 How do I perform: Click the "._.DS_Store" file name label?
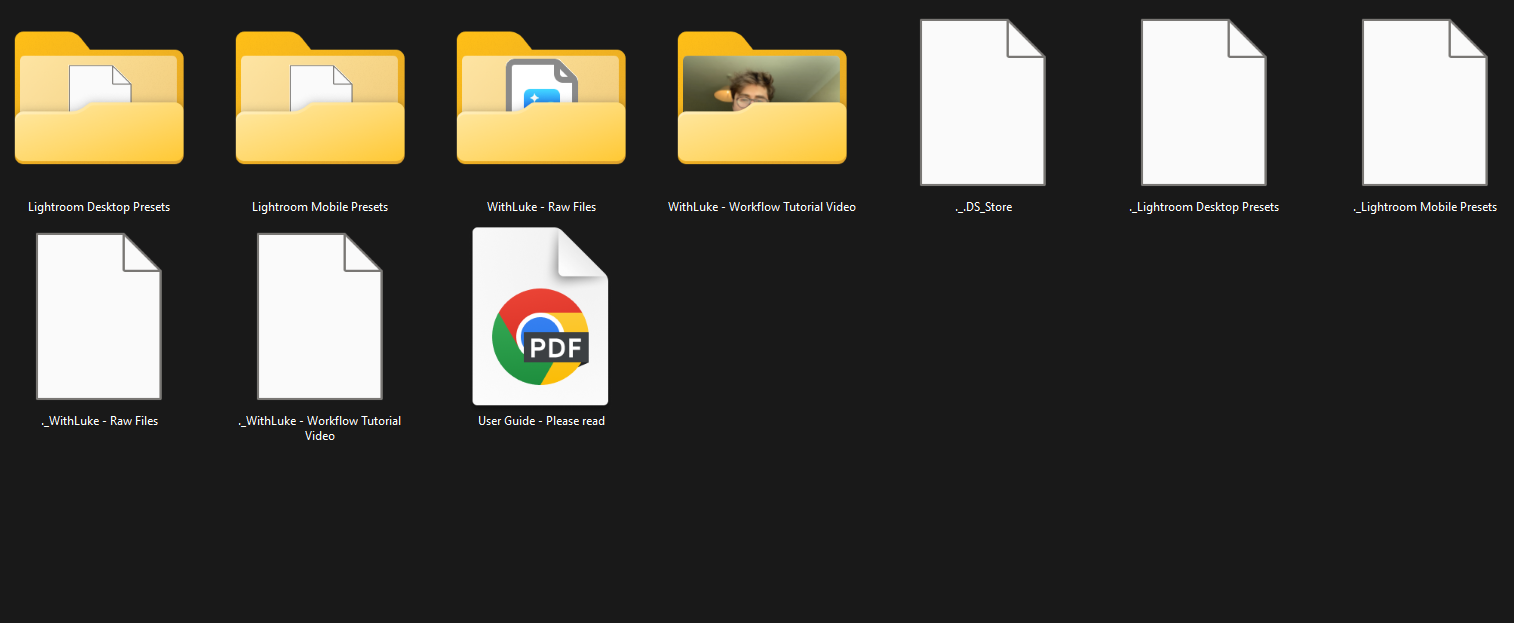tap(983, 207)
